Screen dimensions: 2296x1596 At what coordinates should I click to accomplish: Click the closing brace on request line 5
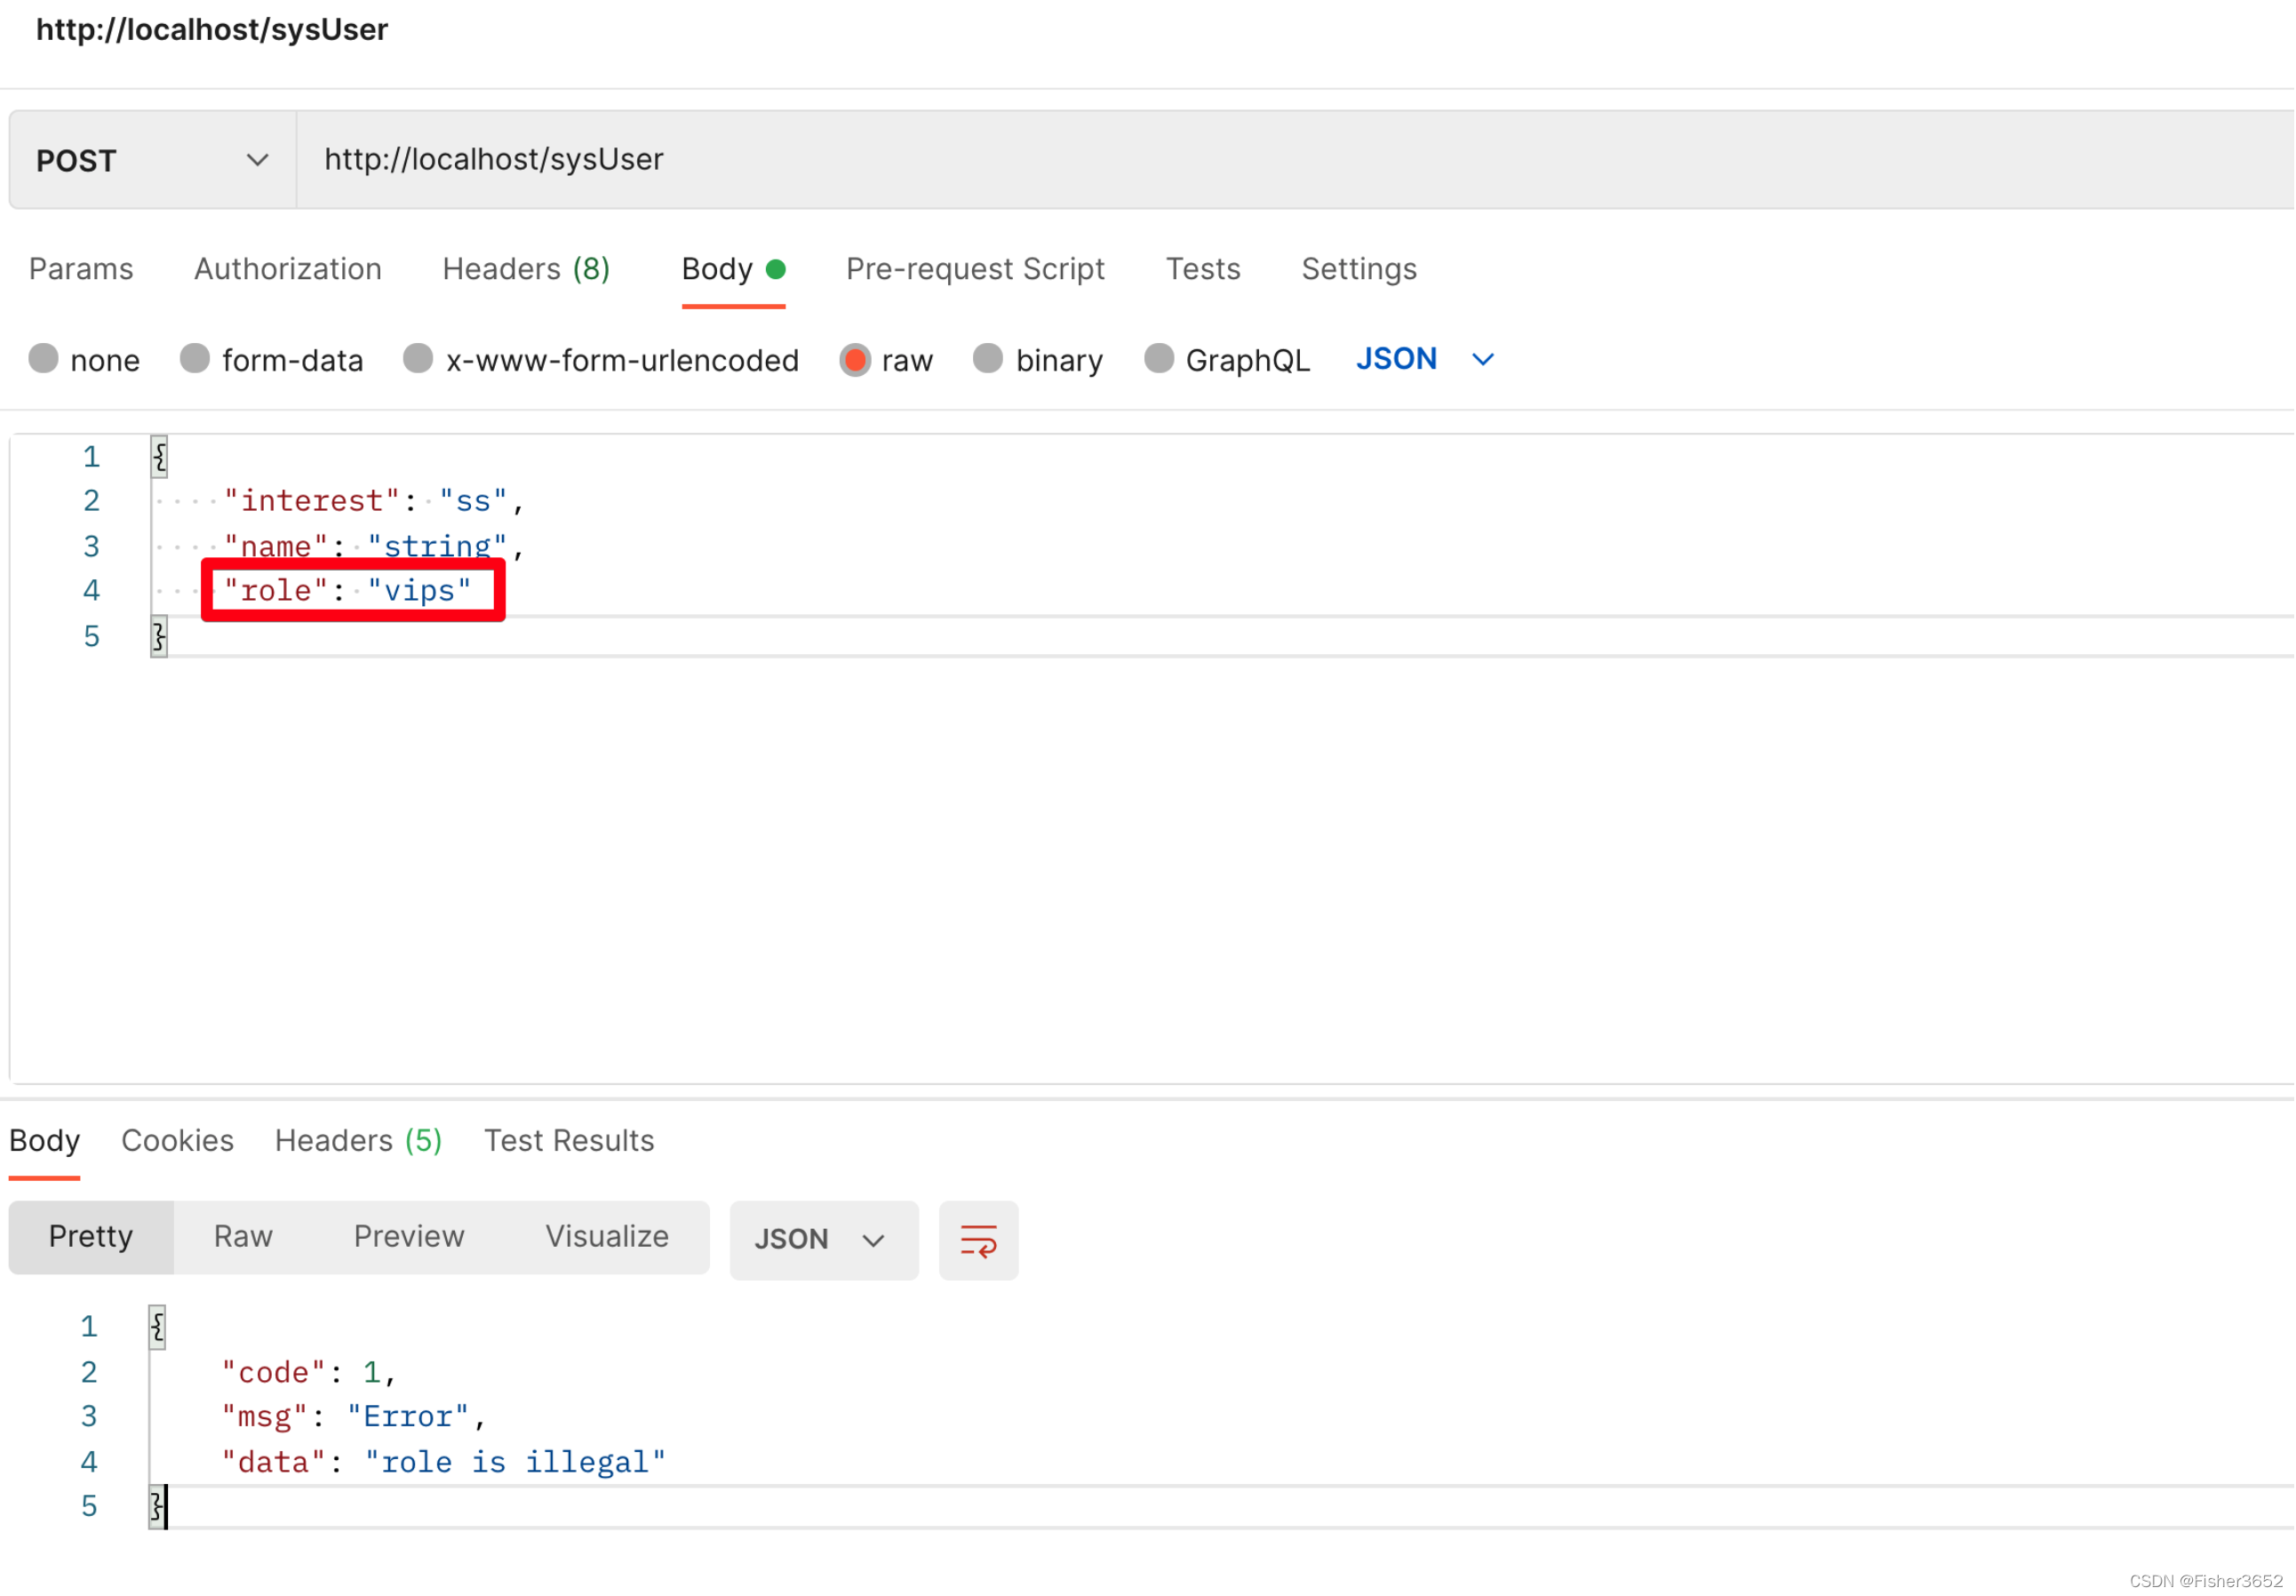click(159, 636)
